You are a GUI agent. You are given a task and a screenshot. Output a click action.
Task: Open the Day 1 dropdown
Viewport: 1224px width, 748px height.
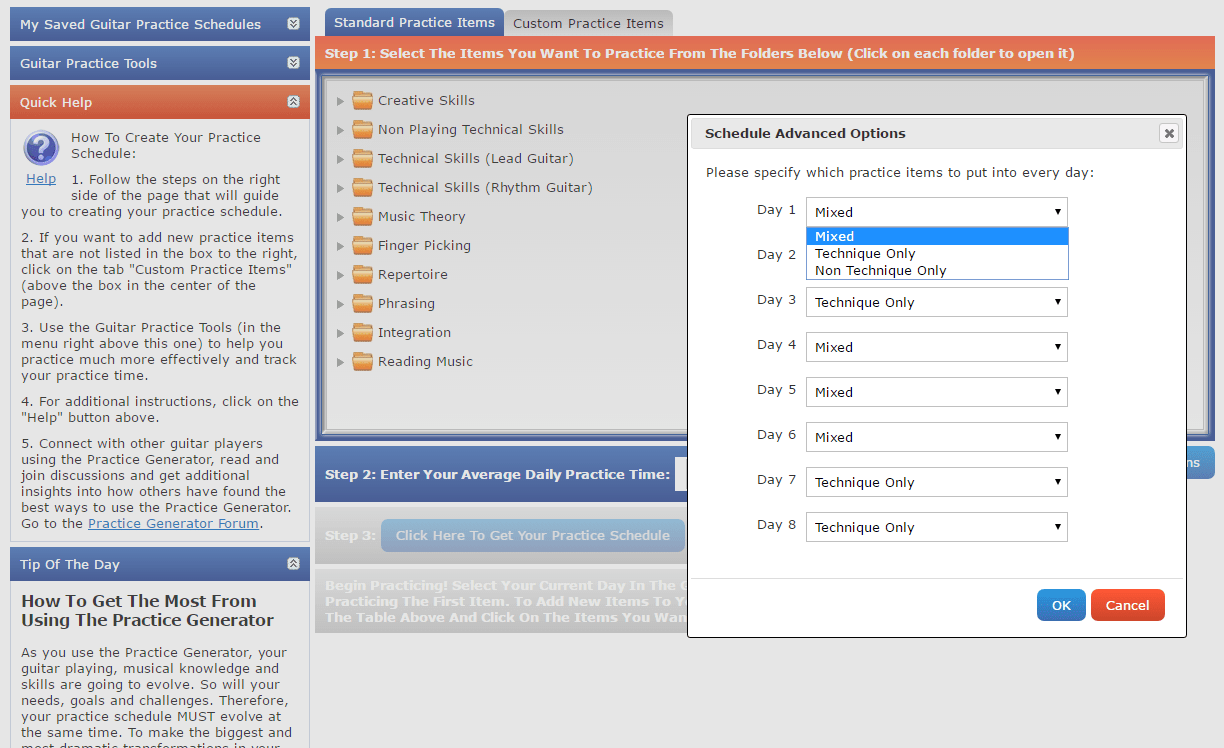point(937,212)
